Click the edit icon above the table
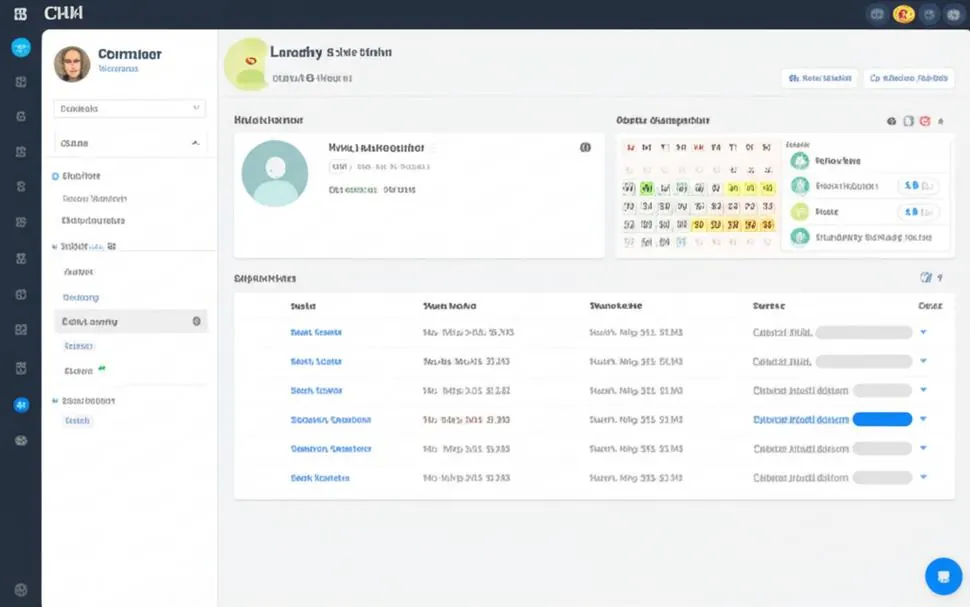970x607 pixels. [925, 278]
